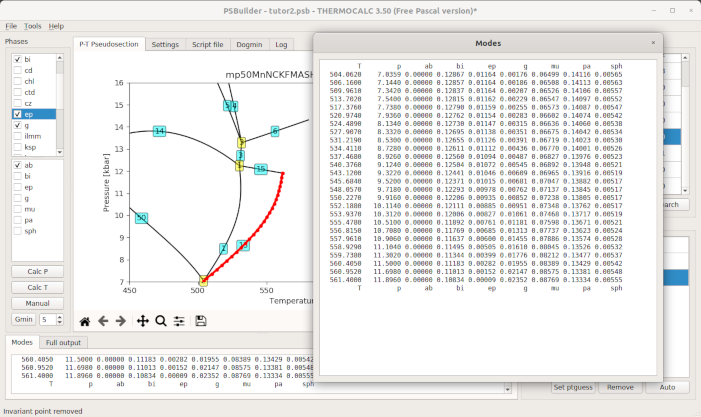Open the Dogmin tab
Viewport: 701px width, 417px height.
249,45
